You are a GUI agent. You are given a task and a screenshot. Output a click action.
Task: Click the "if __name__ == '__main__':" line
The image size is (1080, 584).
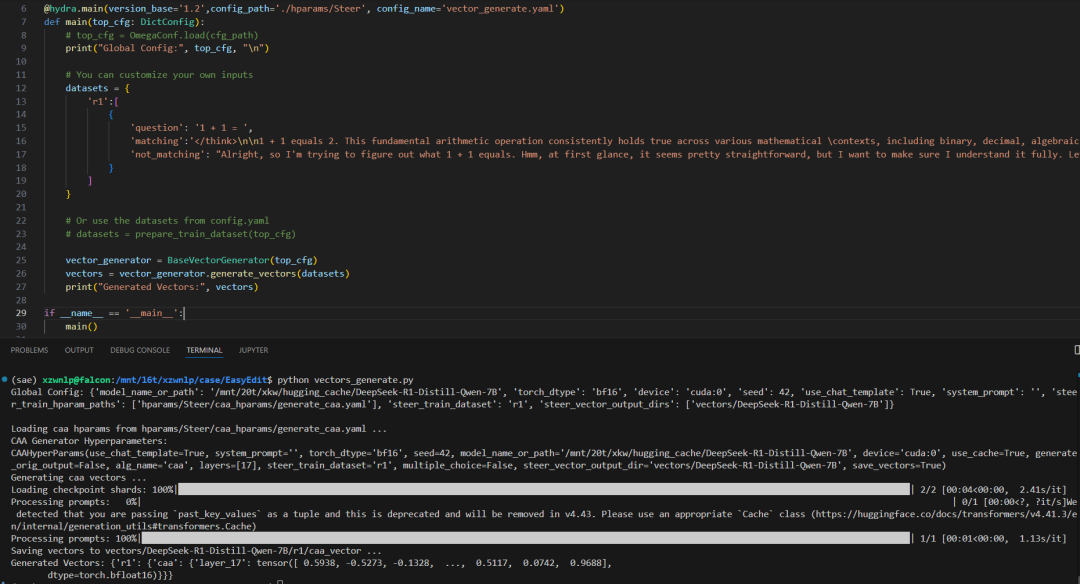(114, 313)
